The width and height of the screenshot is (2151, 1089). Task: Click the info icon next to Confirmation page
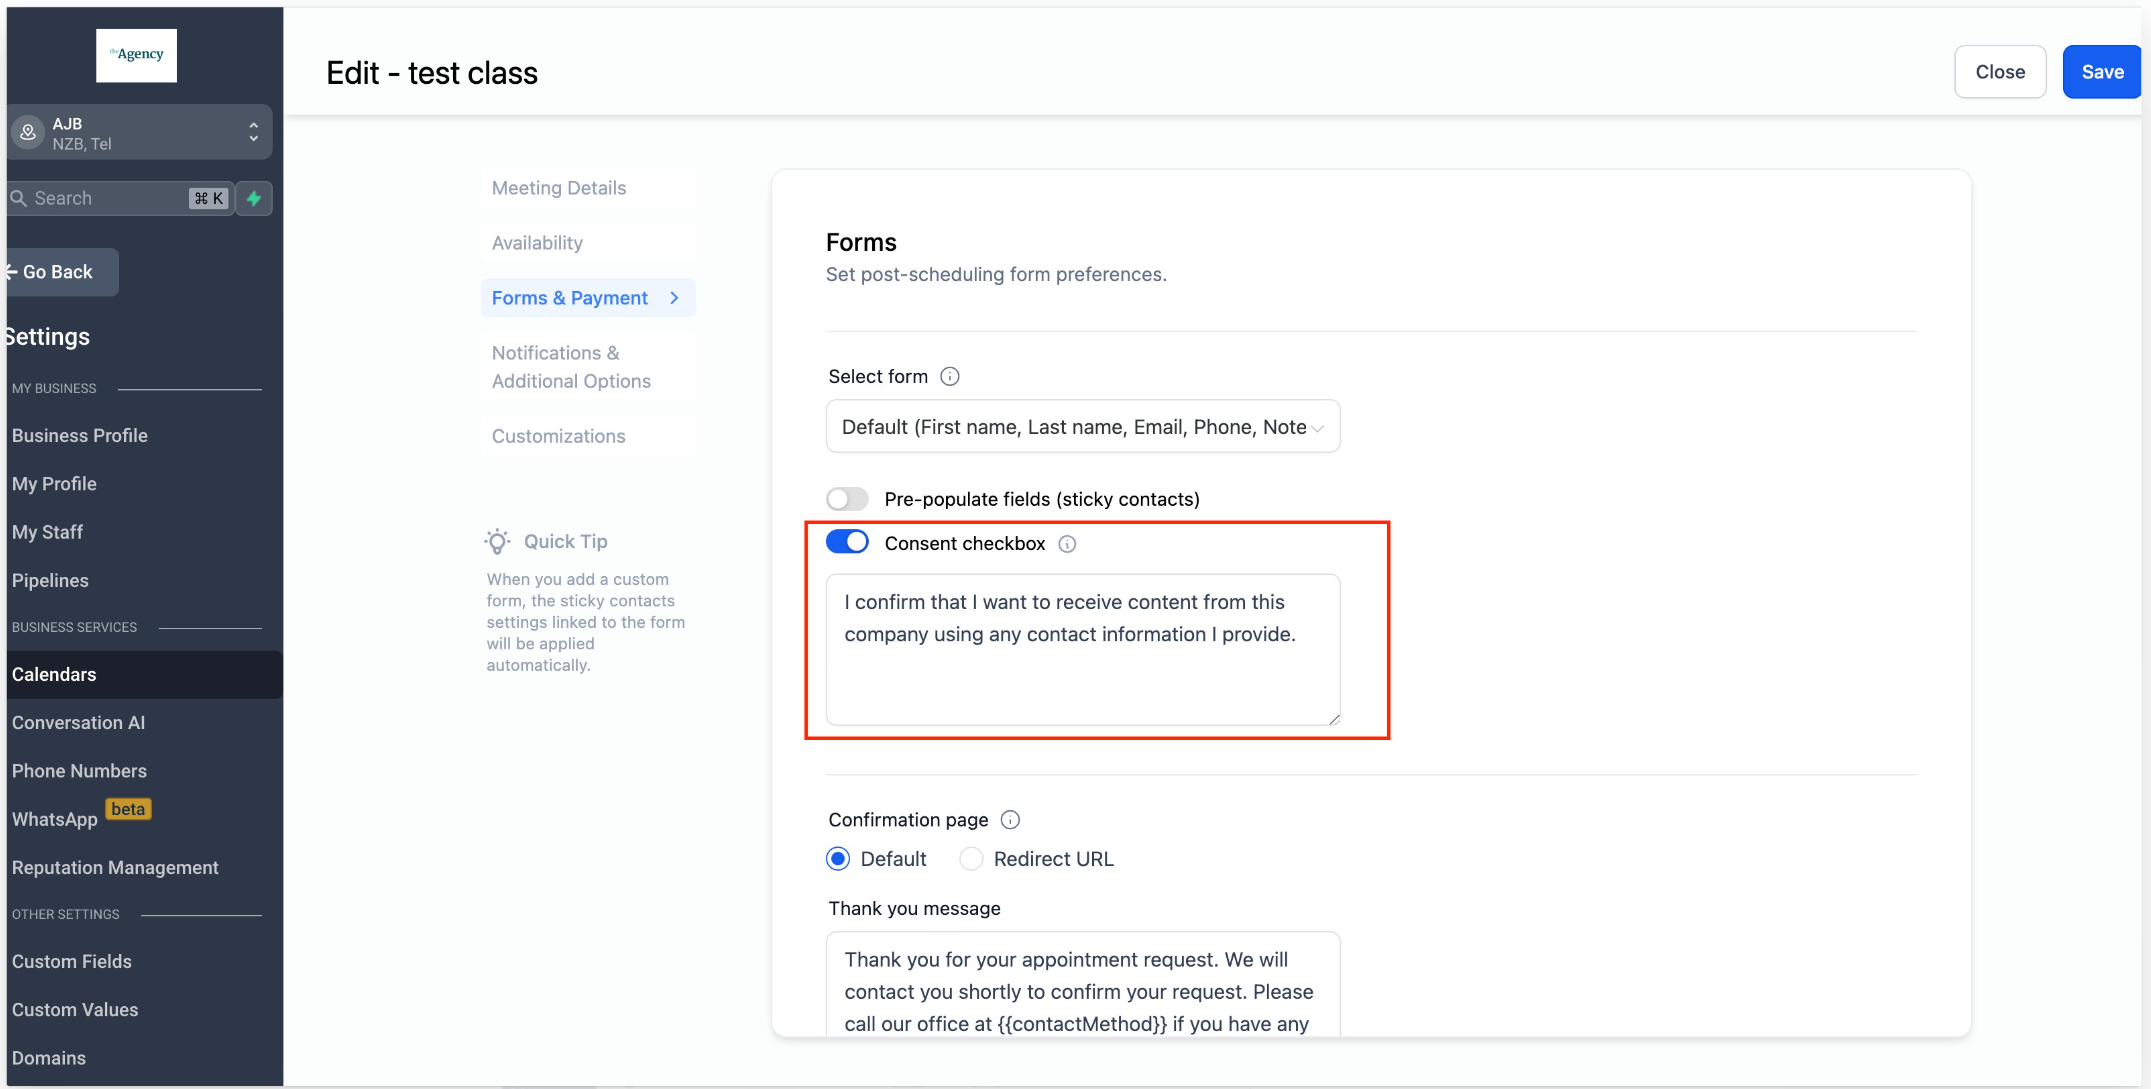[x=1010, y=820]
